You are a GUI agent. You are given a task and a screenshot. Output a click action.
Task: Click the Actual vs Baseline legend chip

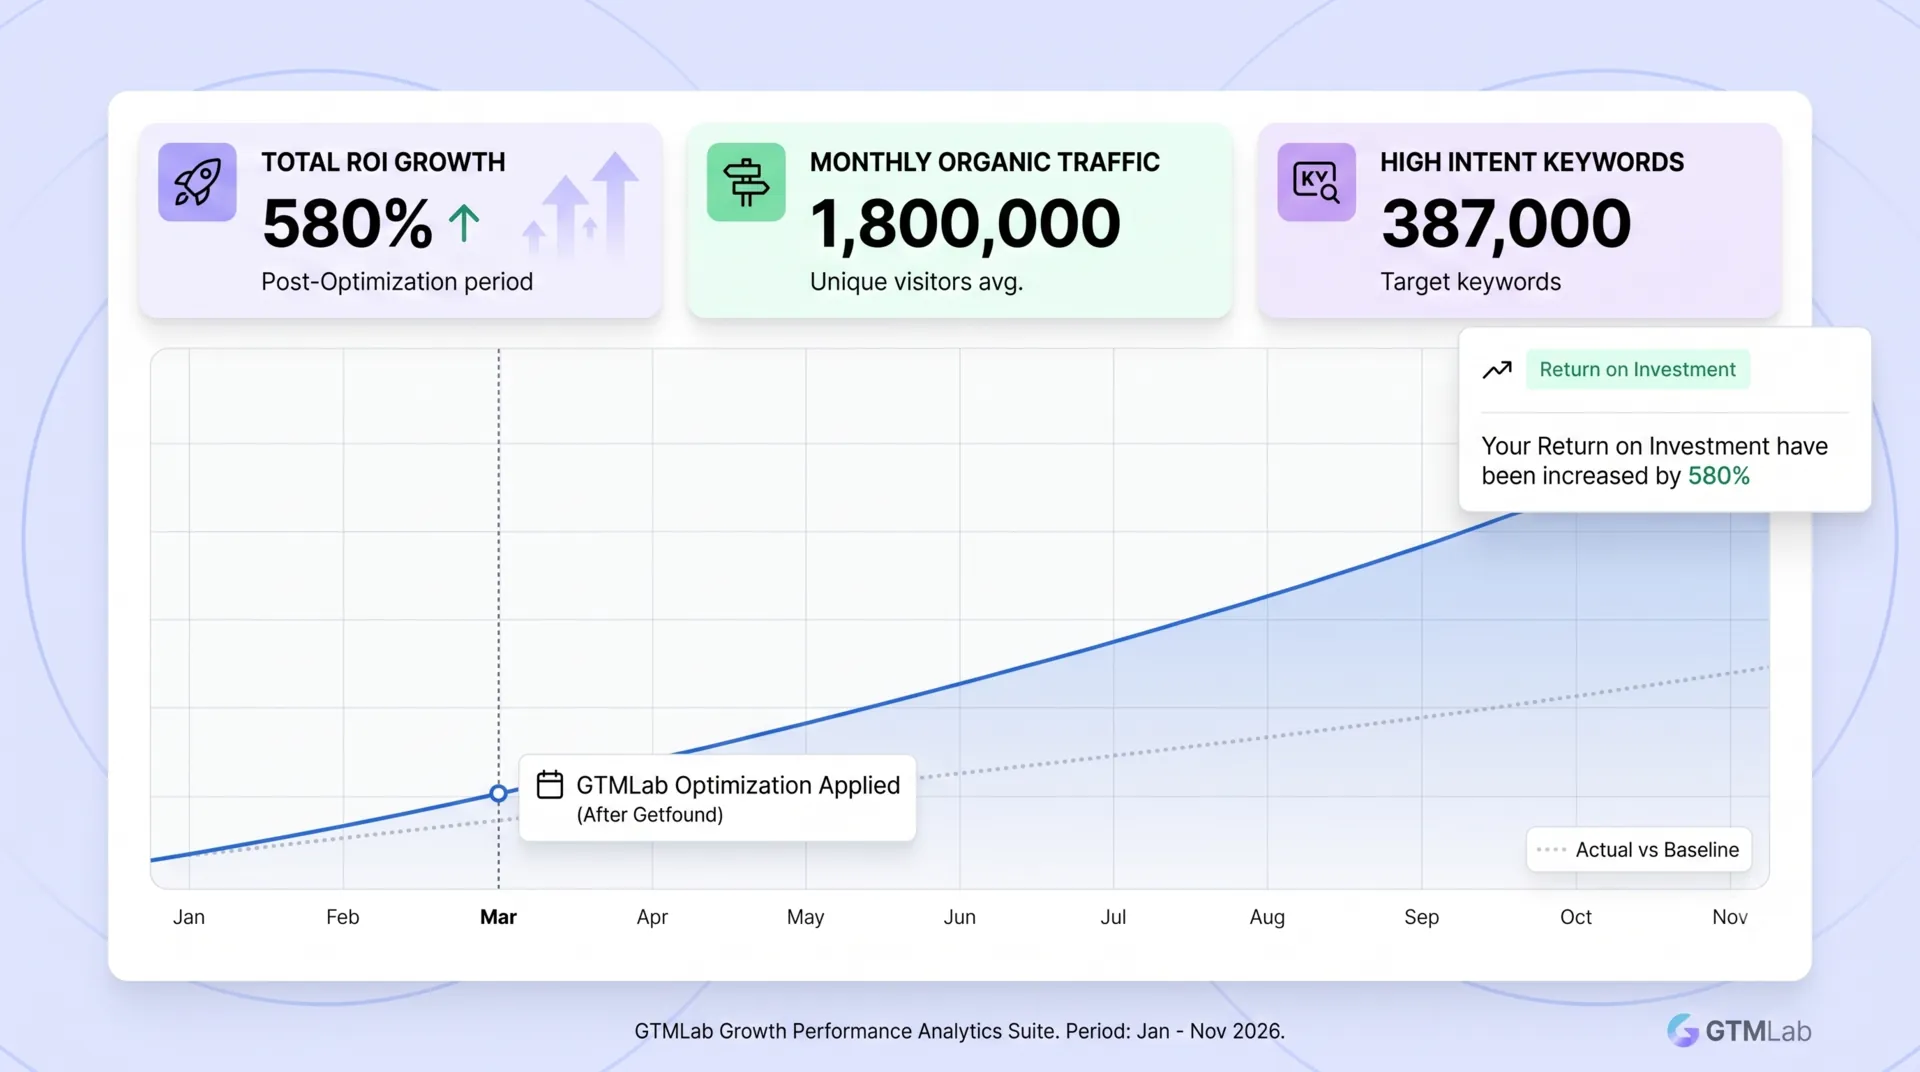tap(1638, 850)
